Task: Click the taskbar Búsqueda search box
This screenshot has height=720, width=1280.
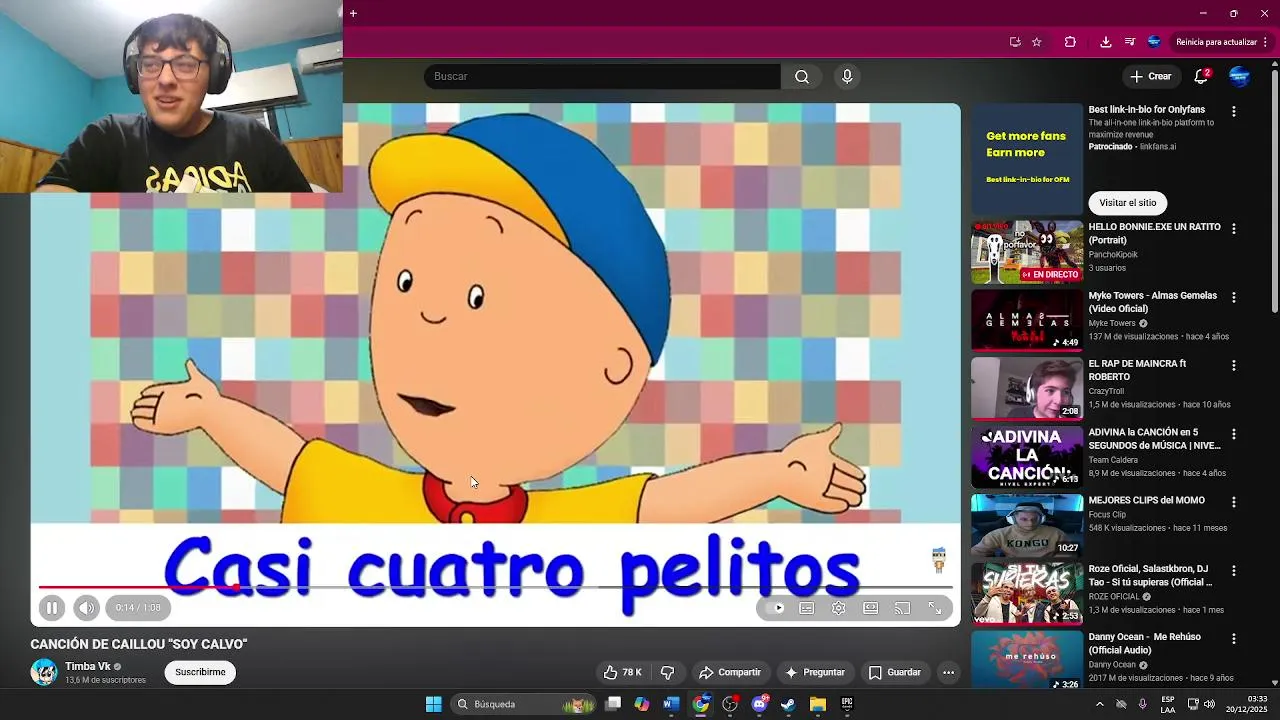Action: (524, 704)
